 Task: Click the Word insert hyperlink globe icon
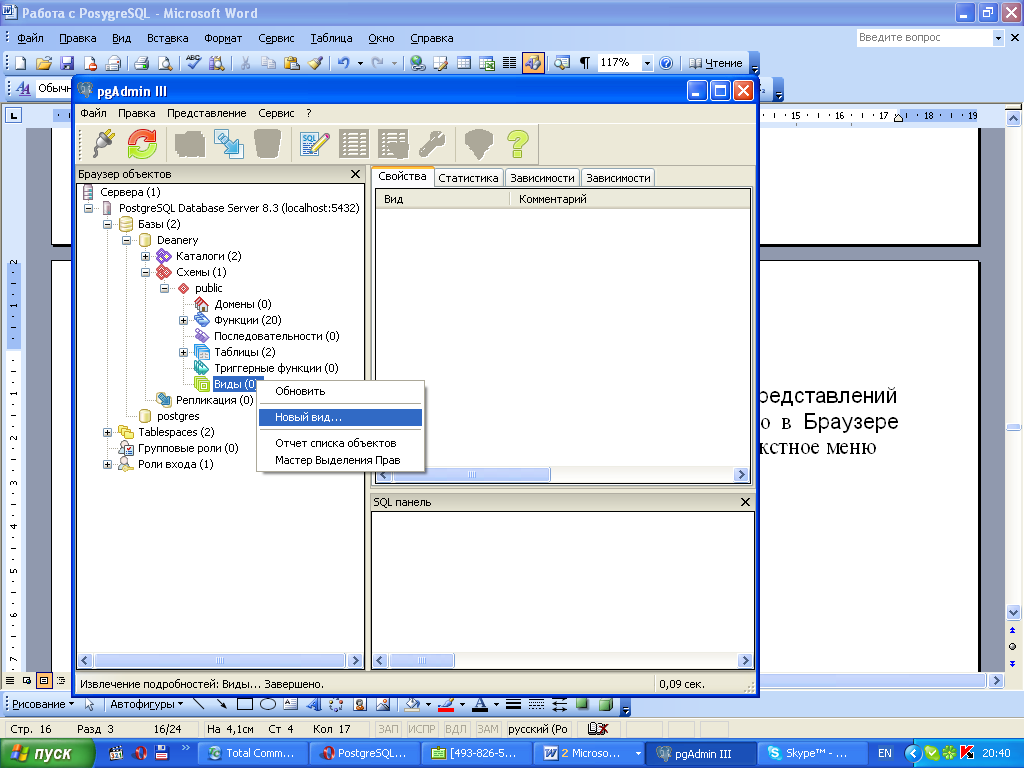[418, 63]
